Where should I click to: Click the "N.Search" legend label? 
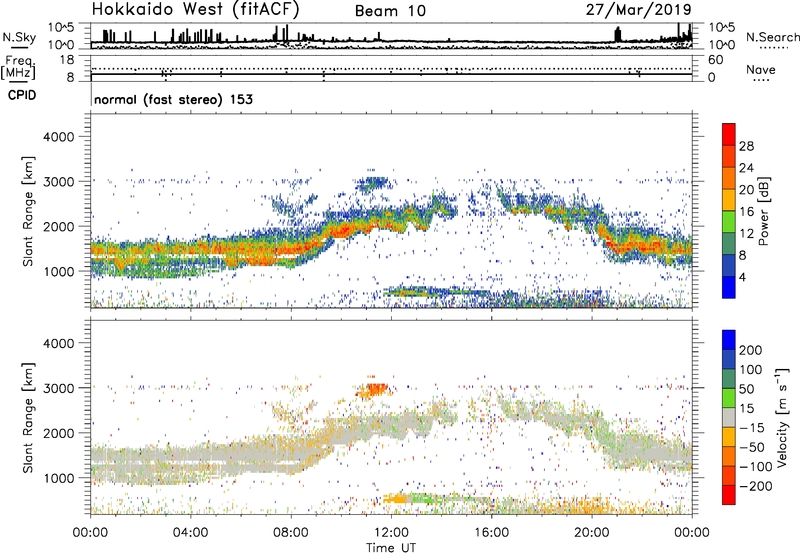pyautogui.click(x=772, y=37)
